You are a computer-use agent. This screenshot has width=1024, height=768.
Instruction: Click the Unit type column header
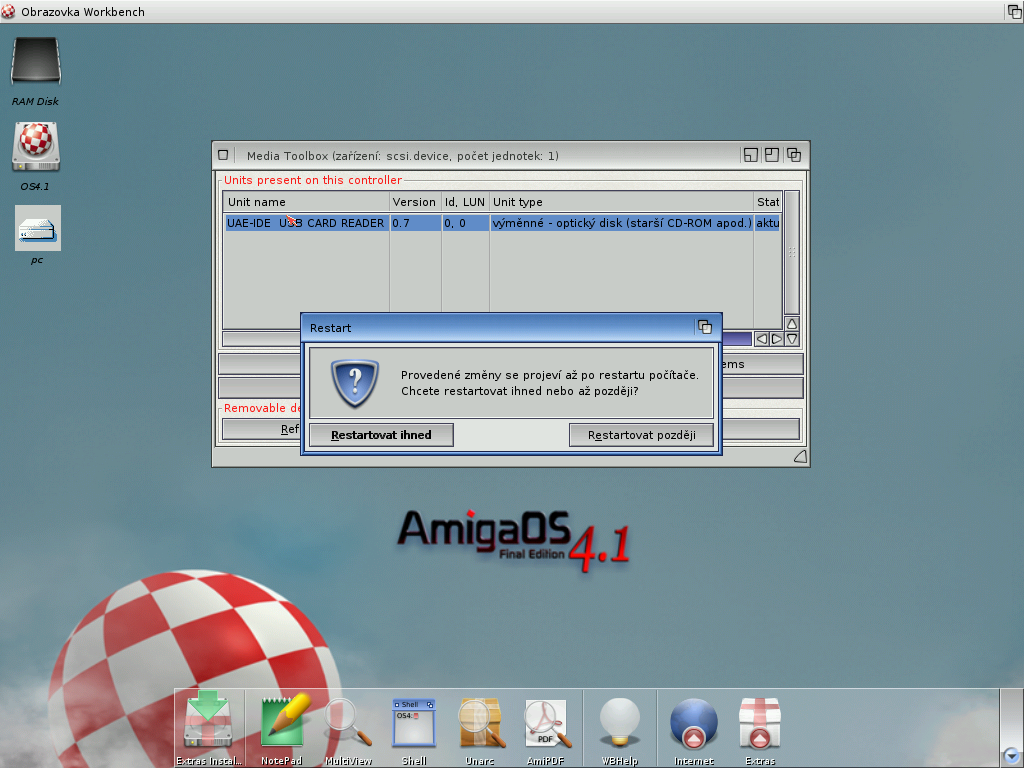pyautogui.click(x=620, y=202)
